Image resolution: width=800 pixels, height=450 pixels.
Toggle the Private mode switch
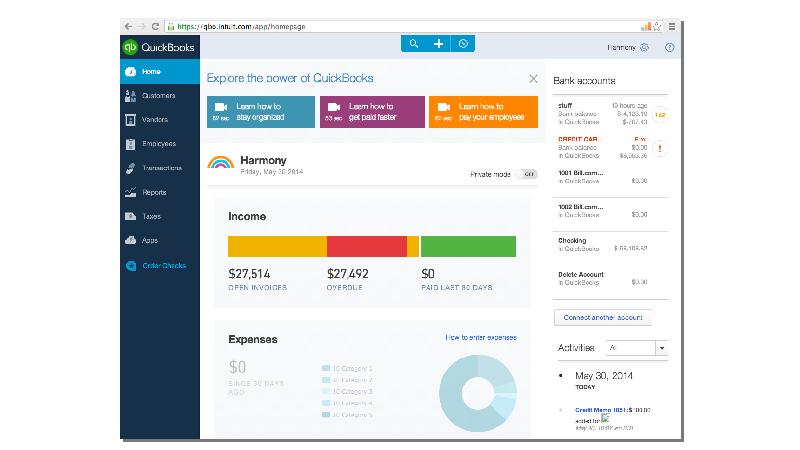pos(529,174)
